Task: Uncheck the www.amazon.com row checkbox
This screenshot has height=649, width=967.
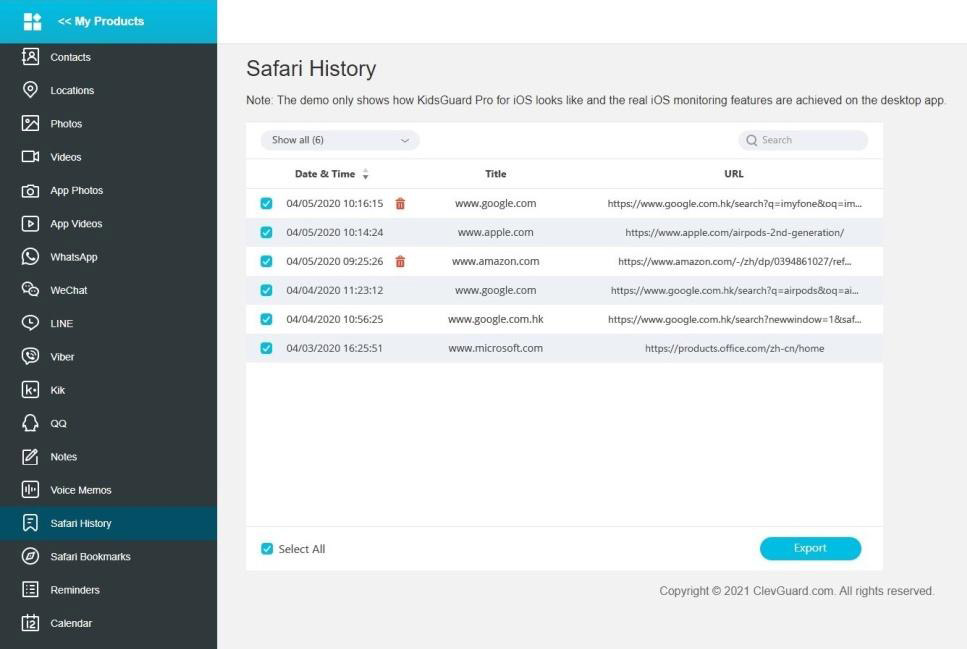Action: (266, 262)
